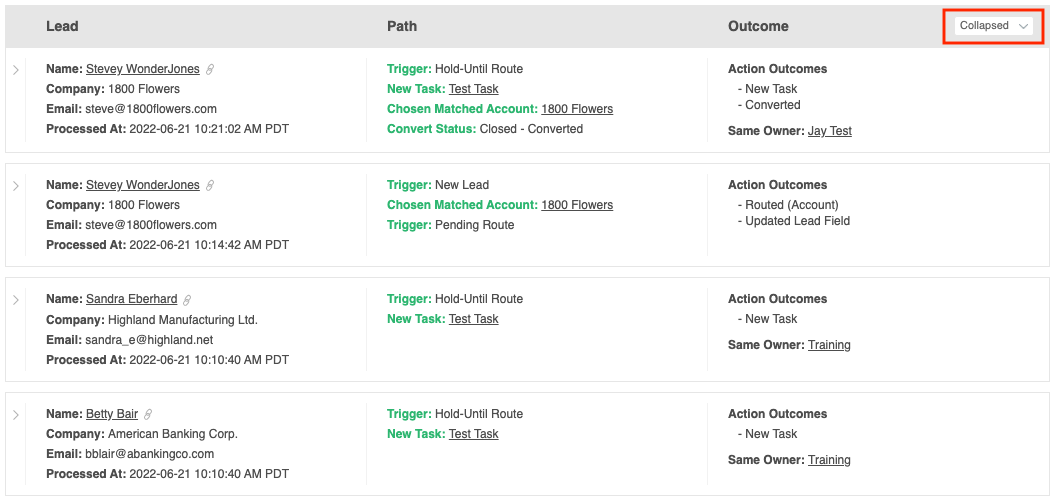Open Test Task link in Sandra Eberhard row
This screenshot has height=500, width=1056.
point(473,319)
